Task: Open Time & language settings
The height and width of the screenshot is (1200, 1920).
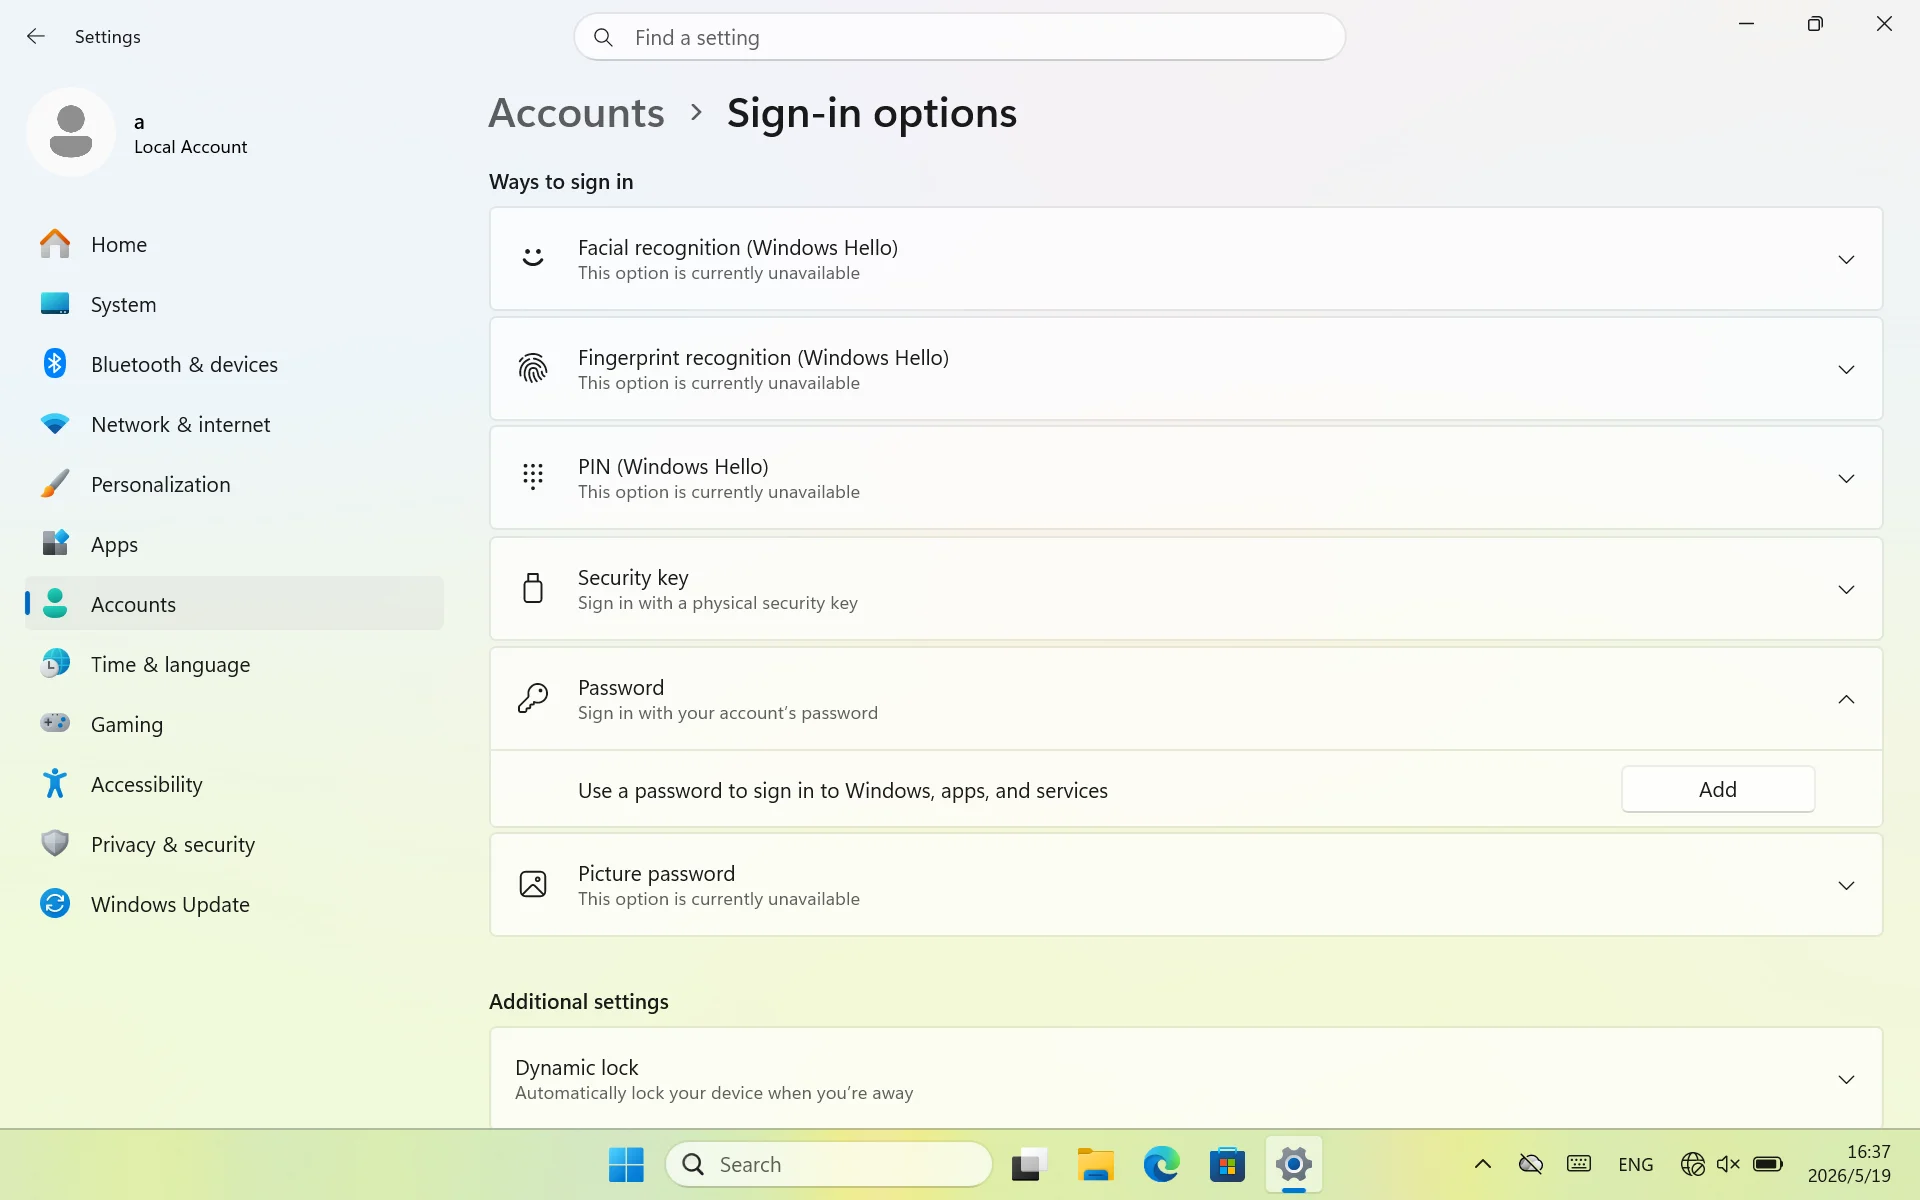Action: click(x=234, y=664)
